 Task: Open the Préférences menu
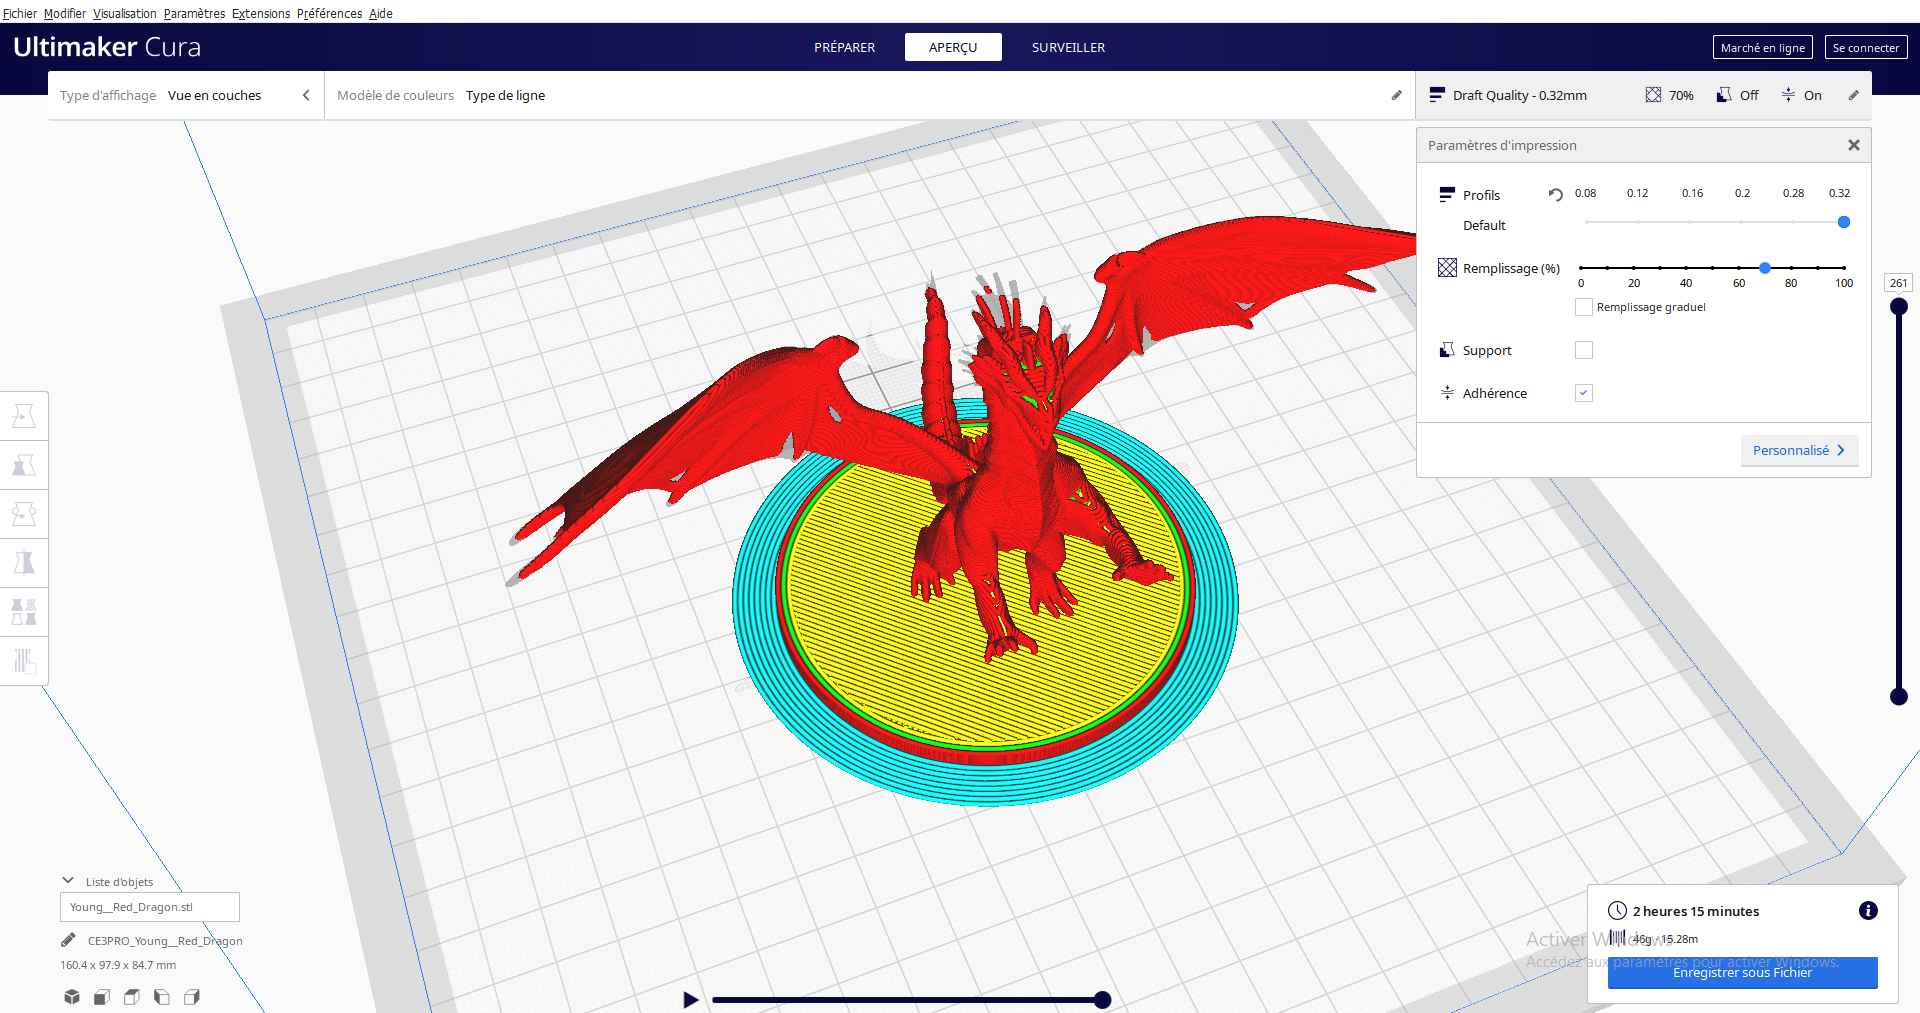coord(329,13)
